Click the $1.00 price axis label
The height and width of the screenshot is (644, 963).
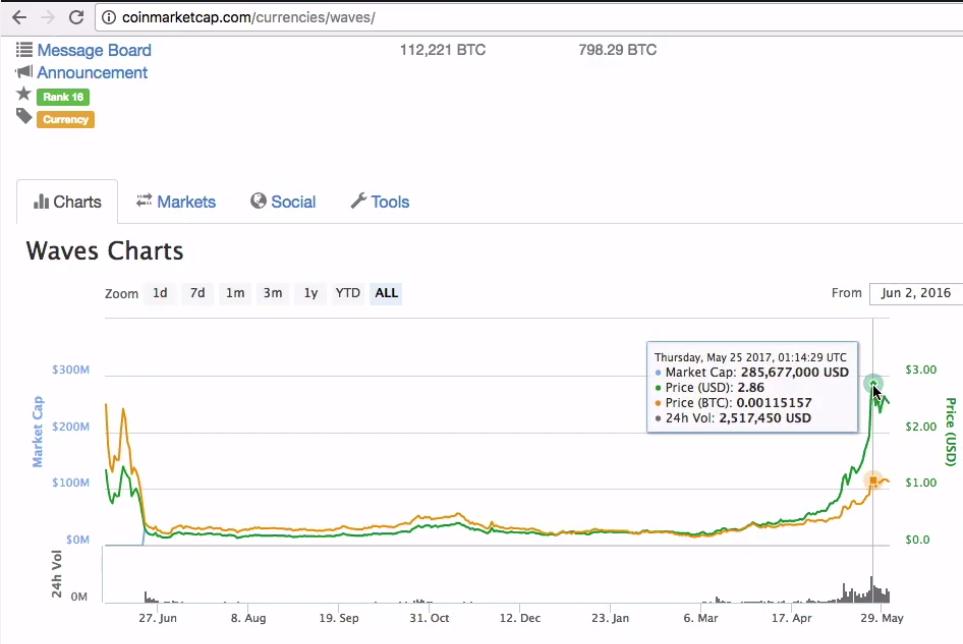(x=921, y=483)
